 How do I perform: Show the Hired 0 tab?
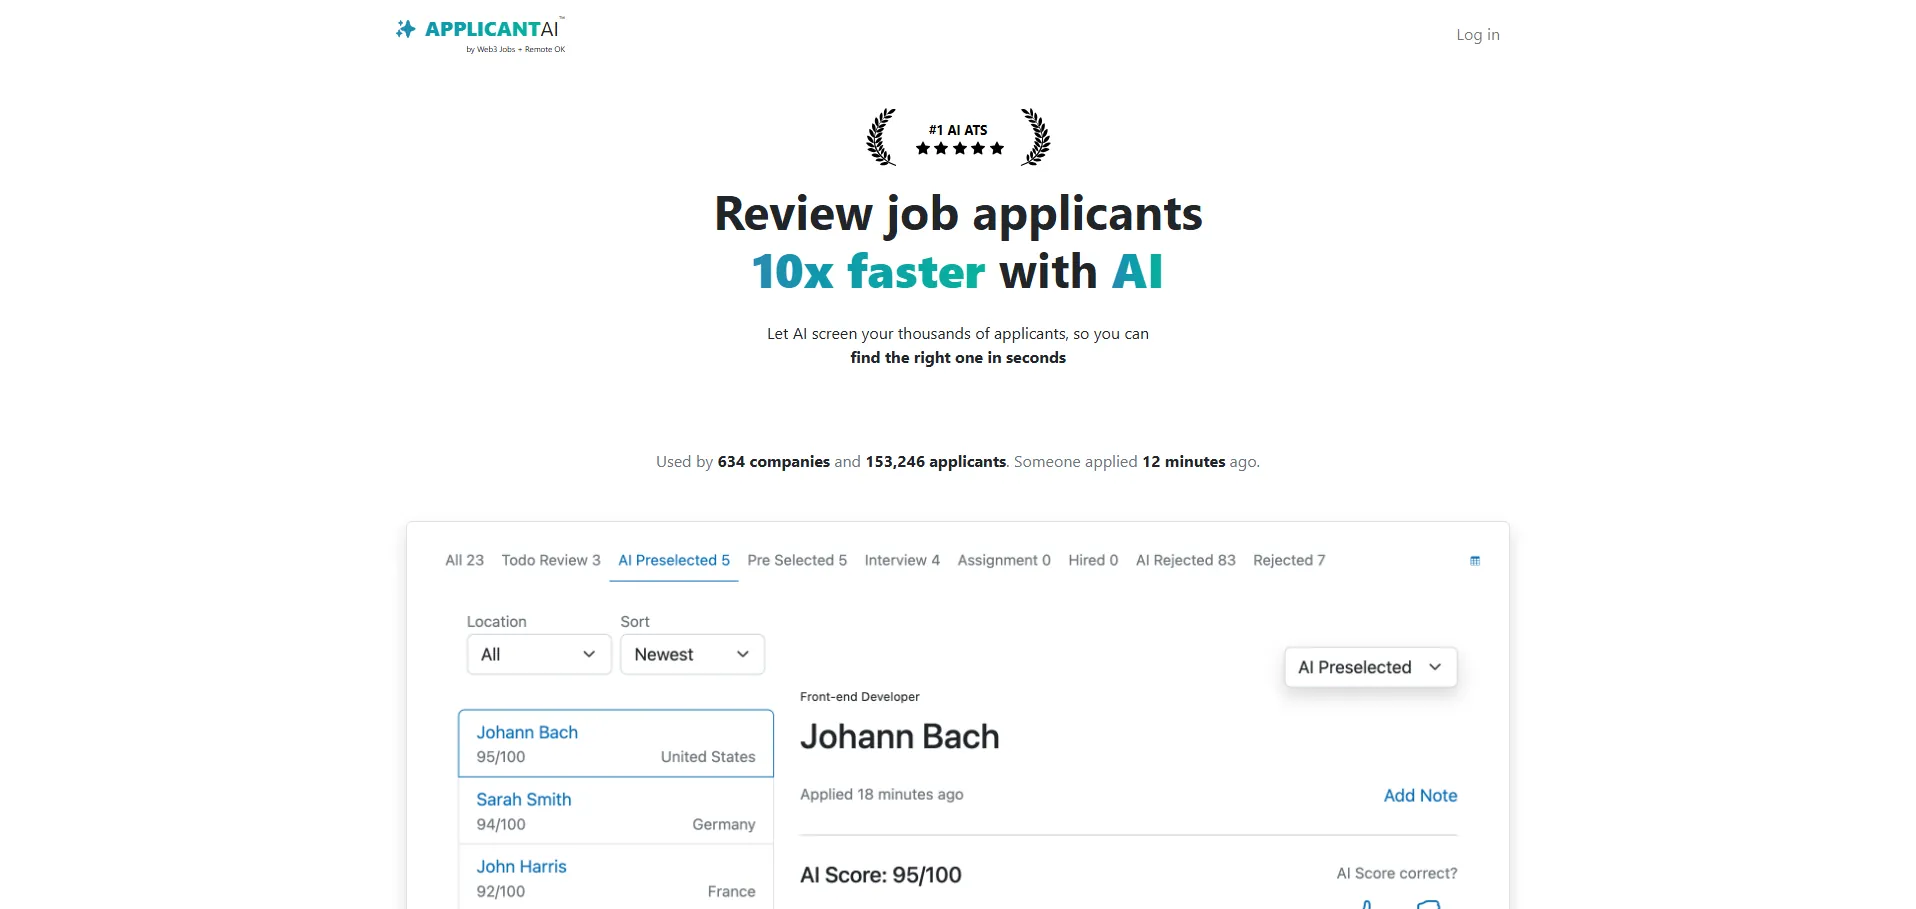pos(1093,560)
